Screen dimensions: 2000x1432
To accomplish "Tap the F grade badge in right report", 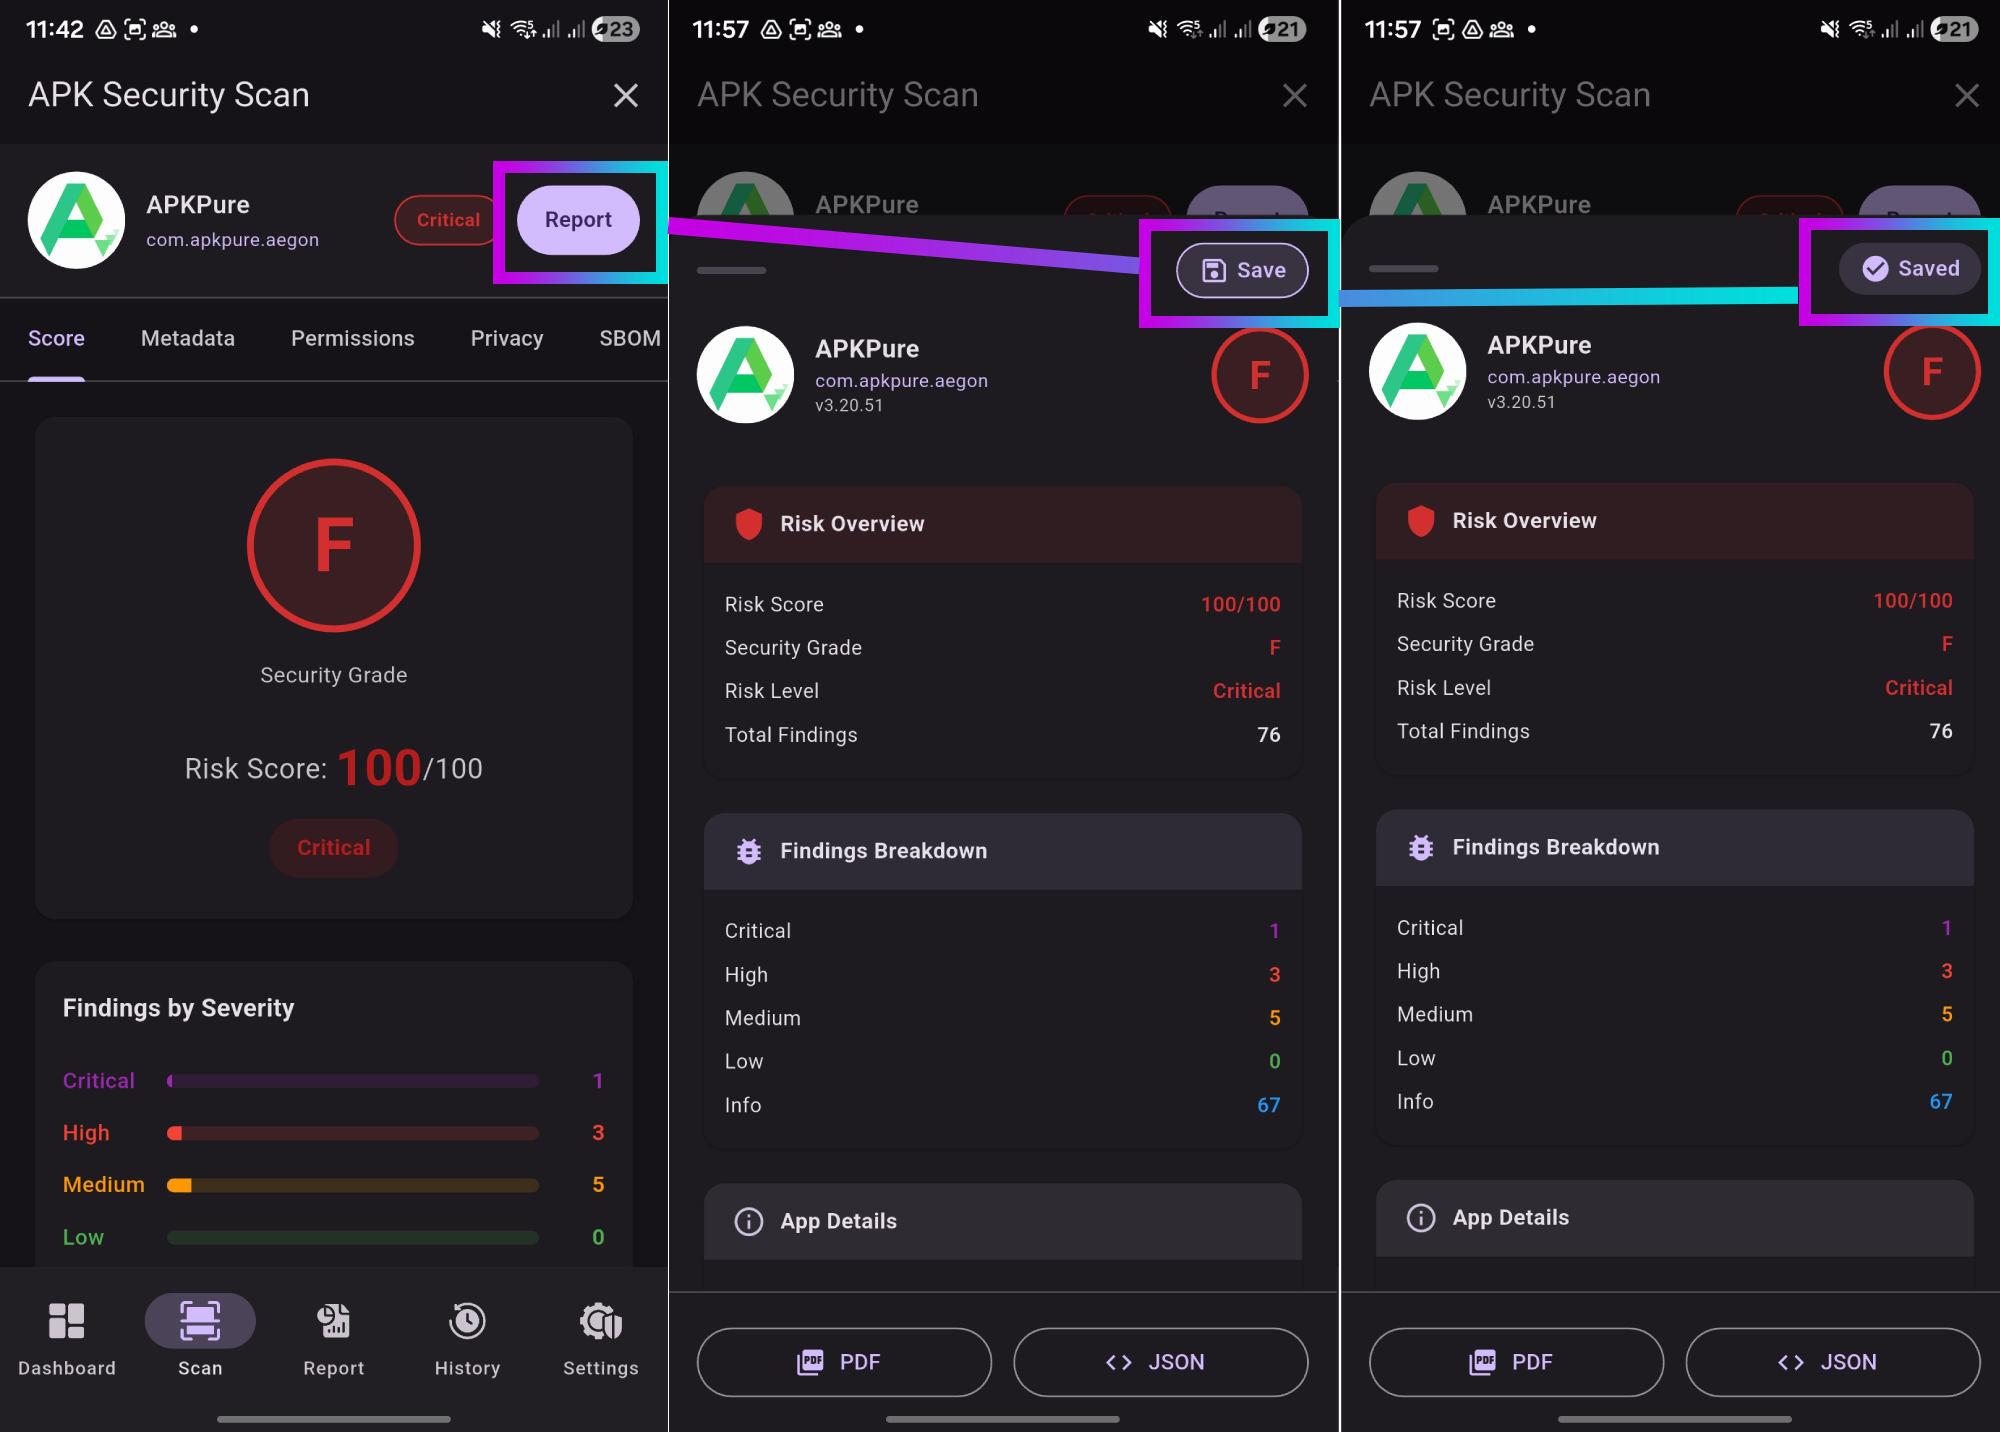I will click(x=1932, y=371).
